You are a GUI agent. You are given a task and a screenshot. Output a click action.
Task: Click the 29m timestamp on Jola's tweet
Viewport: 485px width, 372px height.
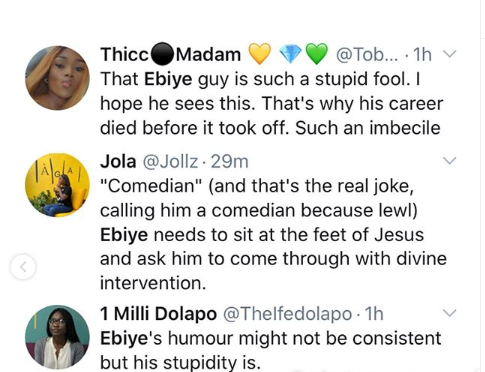coord(230,161)
